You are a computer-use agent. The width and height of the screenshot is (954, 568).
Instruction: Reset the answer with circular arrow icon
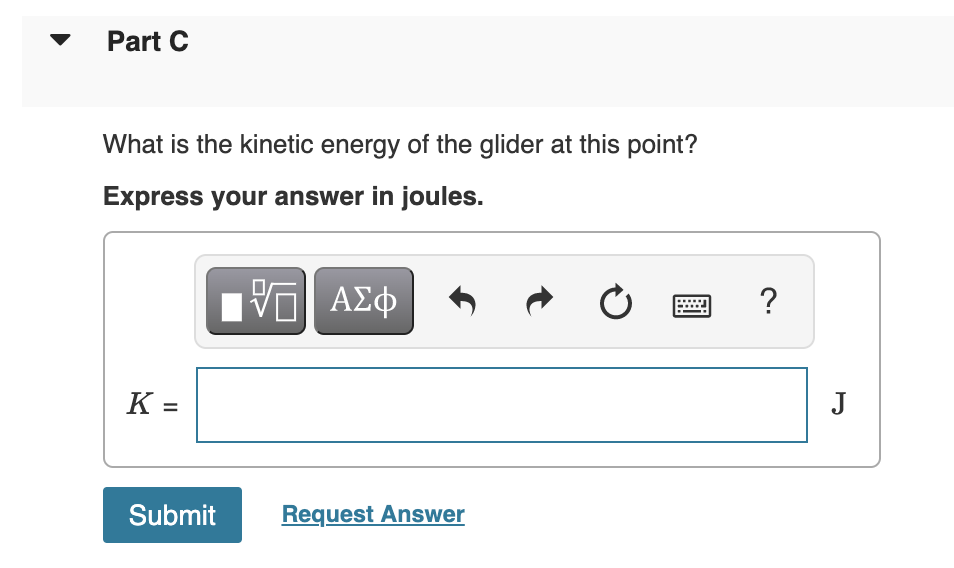616,300
